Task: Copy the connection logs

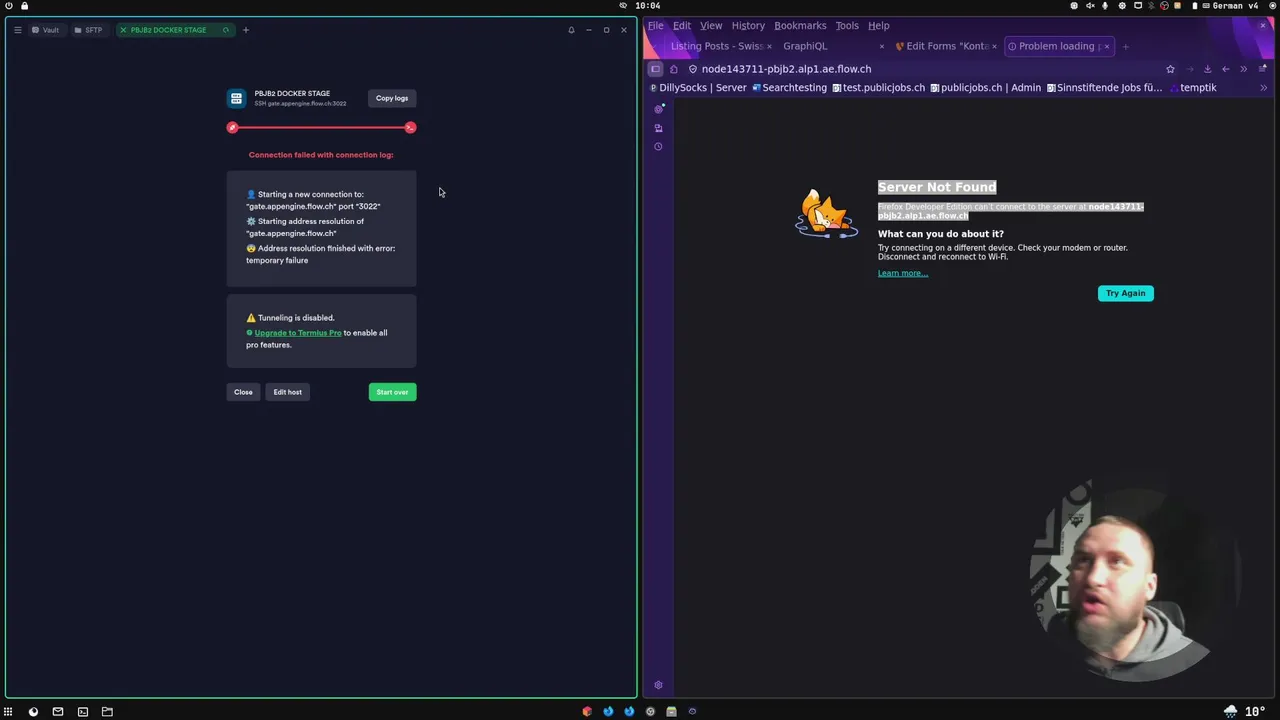Action: coord(392,98)
